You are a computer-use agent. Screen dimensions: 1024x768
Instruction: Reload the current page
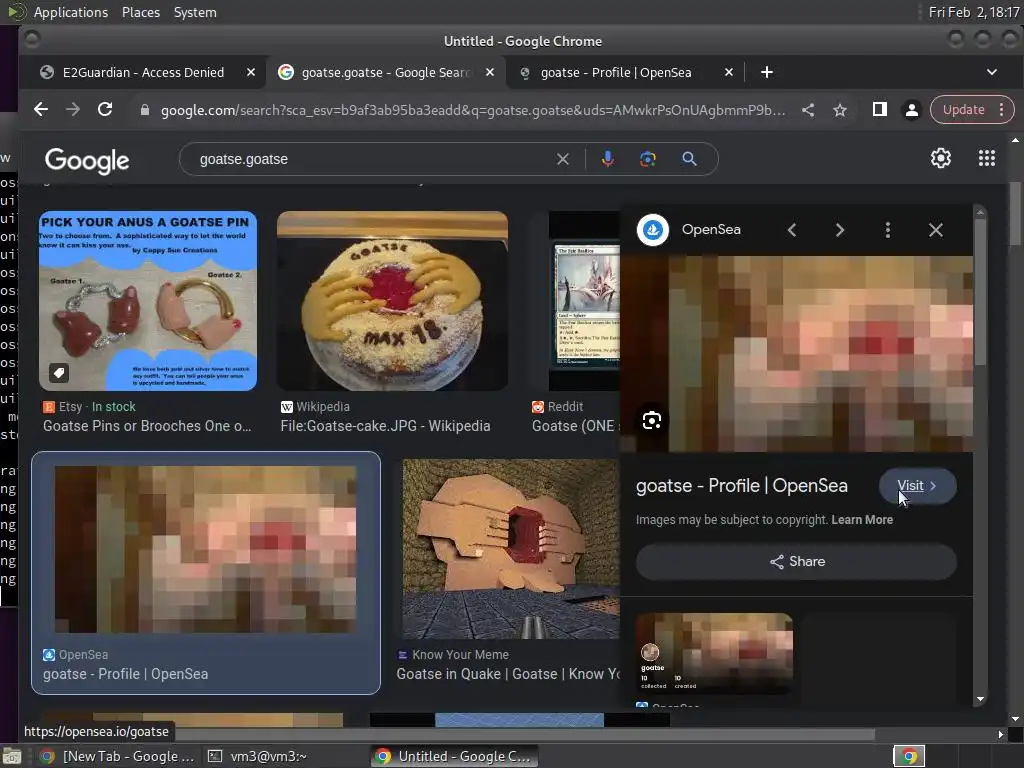[x=105, y=110]
